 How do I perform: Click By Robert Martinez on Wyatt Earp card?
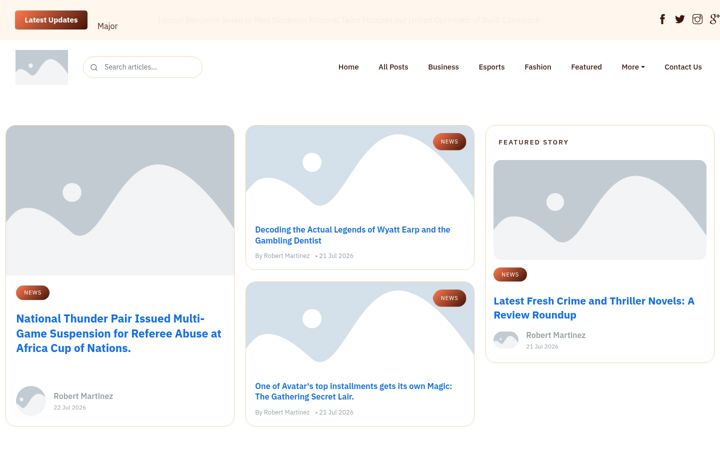(x=282, y=256)
